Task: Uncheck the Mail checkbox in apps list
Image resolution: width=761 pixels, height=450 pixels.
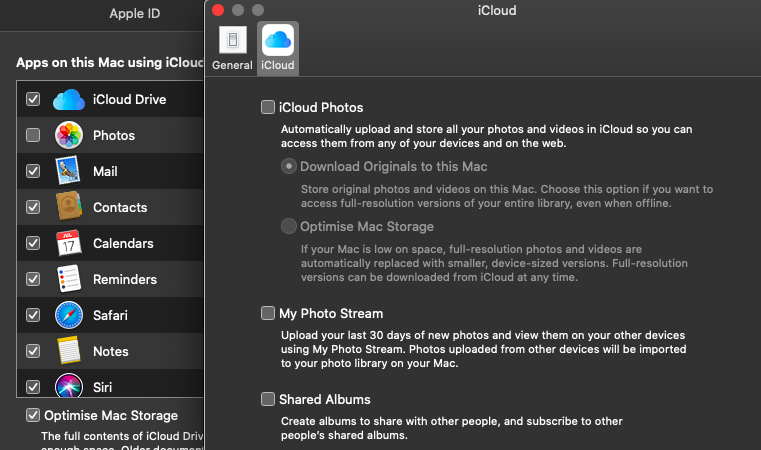Action: [33, 171]
